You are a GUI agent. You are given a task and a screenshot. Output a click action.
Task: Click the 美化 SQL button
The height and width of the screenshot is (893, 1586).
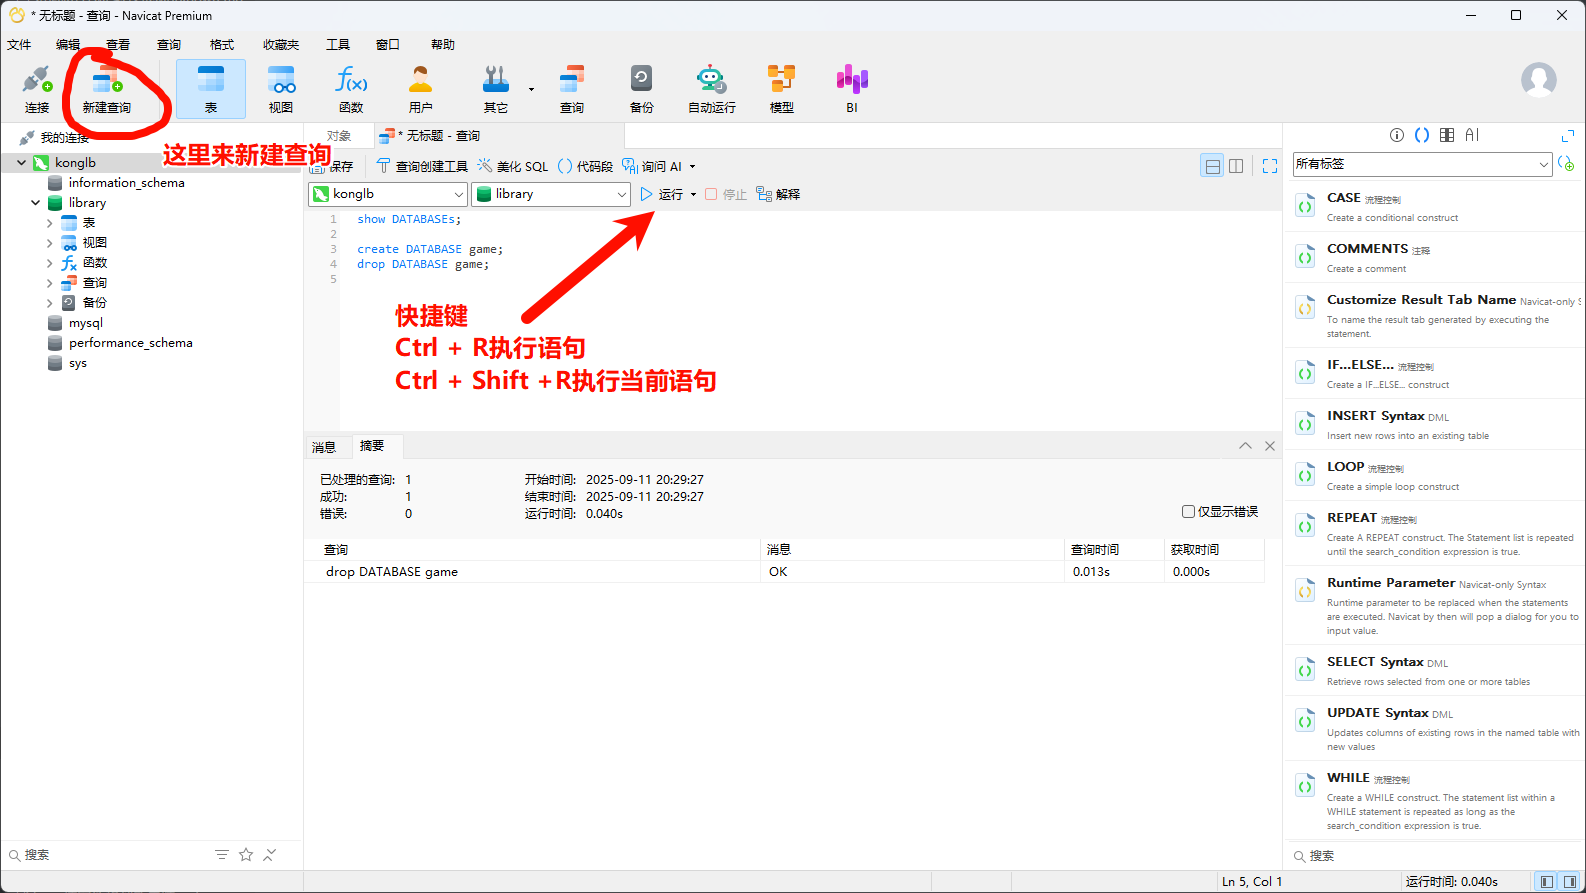[x=513, y=166]
